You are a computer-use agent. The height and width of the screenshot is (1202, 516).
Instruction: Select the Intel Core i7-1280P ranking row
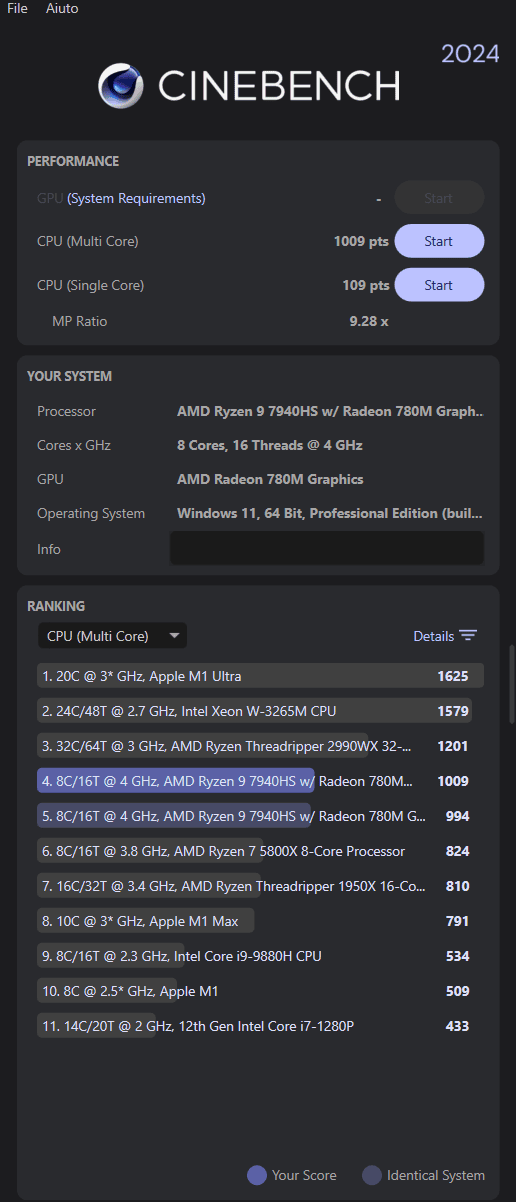260,1026
